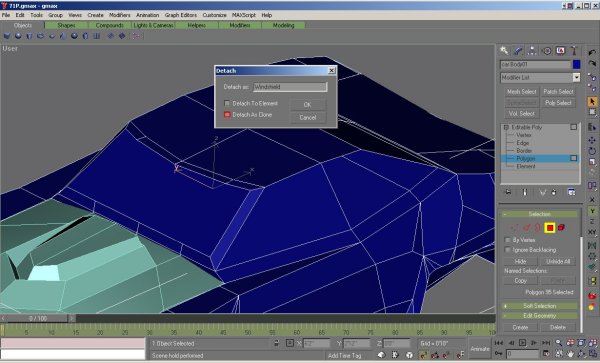This screenshot has width=600, height=363.
Task: Select the Torus primitive icon
Action: (40, 36)
